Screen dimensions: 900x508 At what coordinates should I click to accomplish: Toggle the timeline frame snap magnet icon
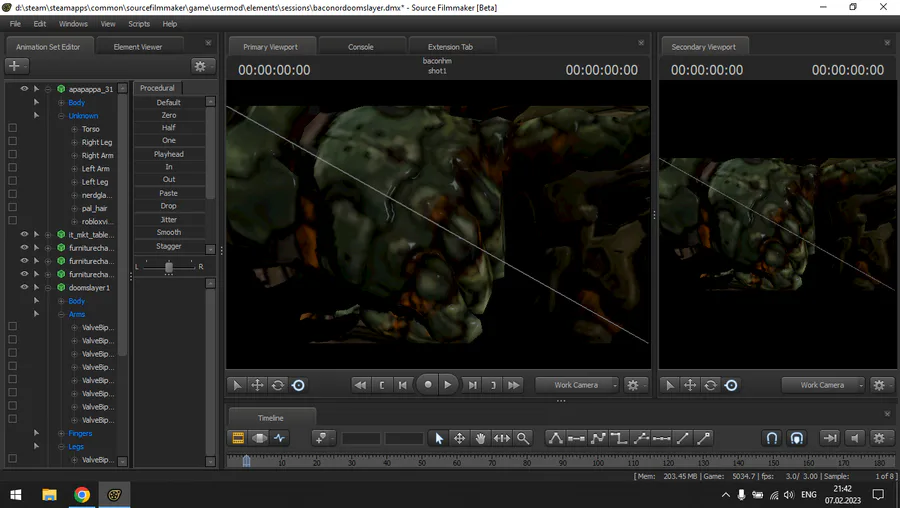797,438
